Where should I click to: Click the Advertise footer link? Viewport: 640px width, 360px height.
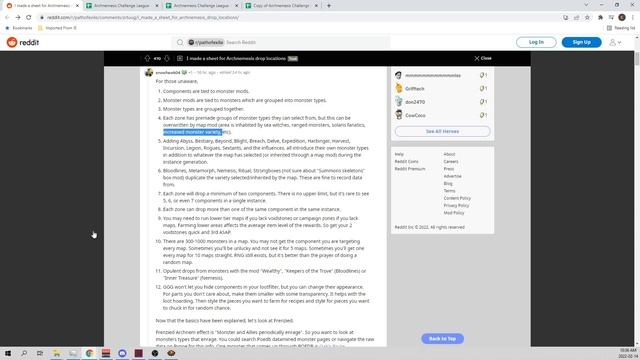point(452,176)
